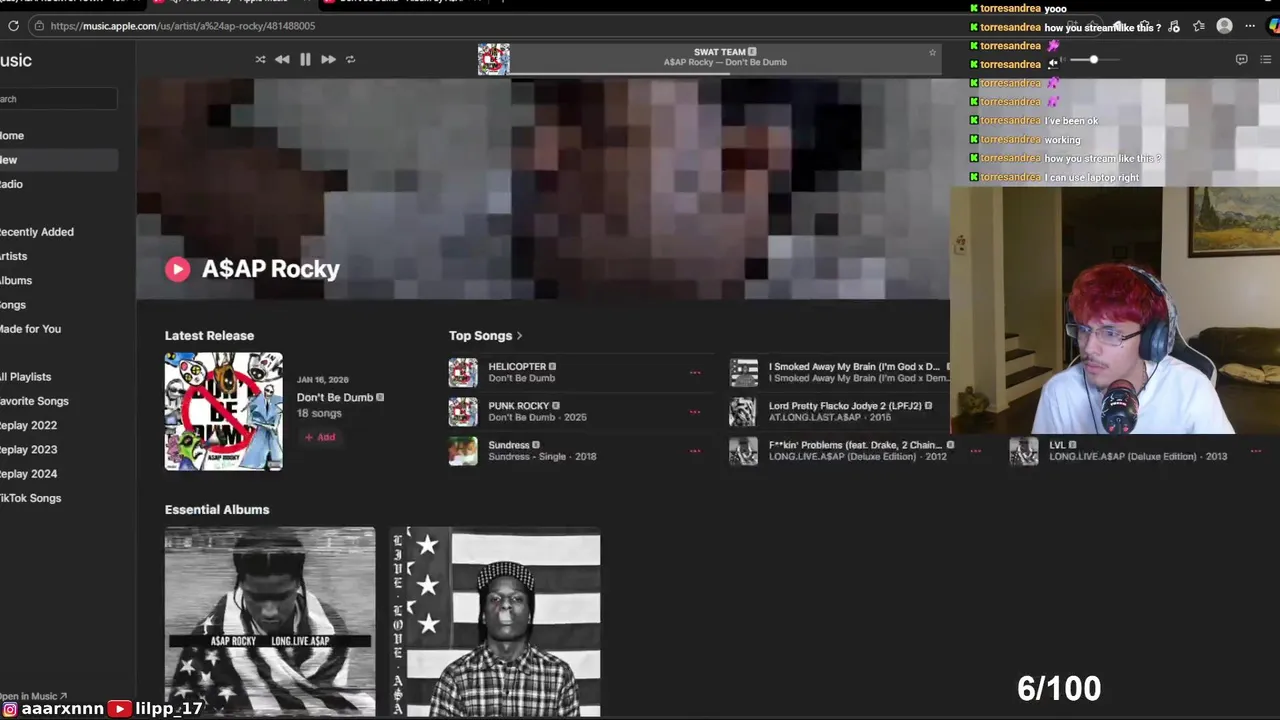Open Radio in the sidebar

pos(11,184)
